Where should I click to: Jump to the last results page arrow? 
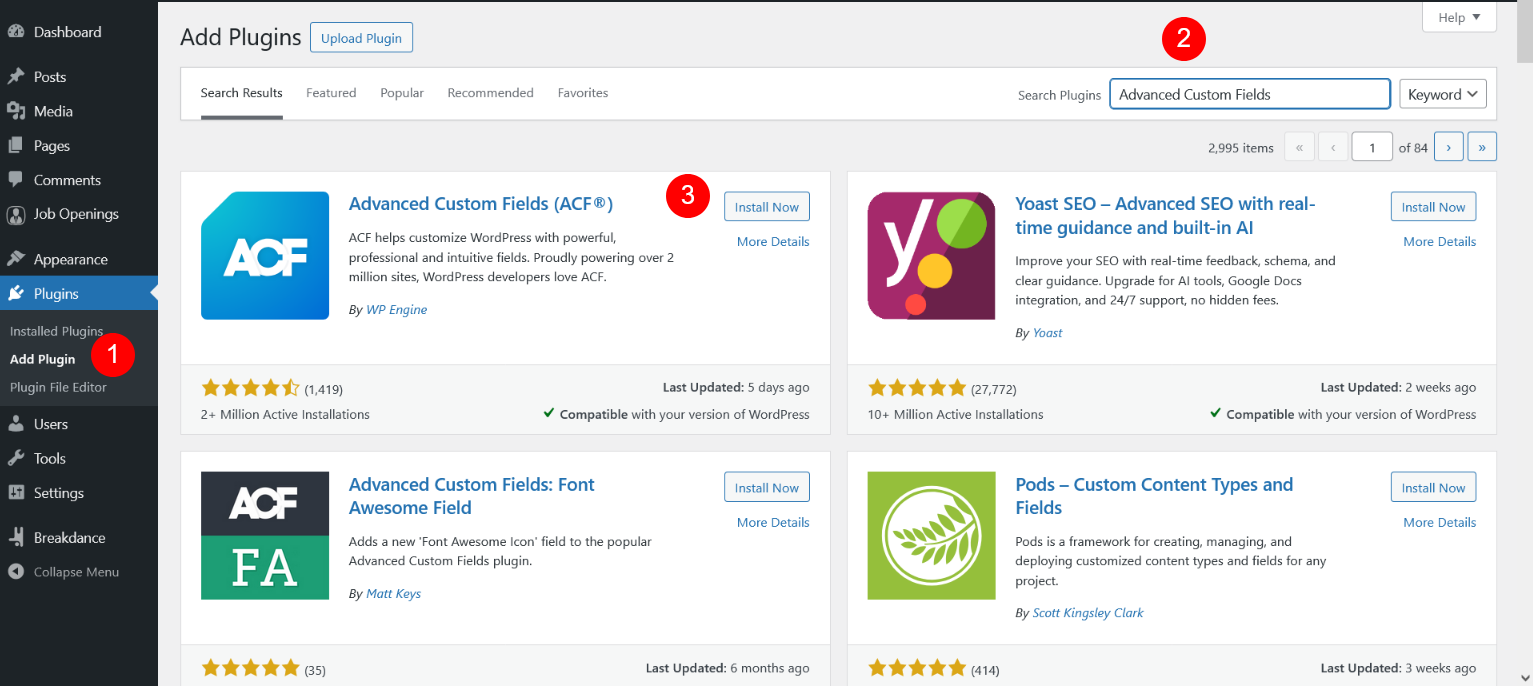coord(1482,147)
